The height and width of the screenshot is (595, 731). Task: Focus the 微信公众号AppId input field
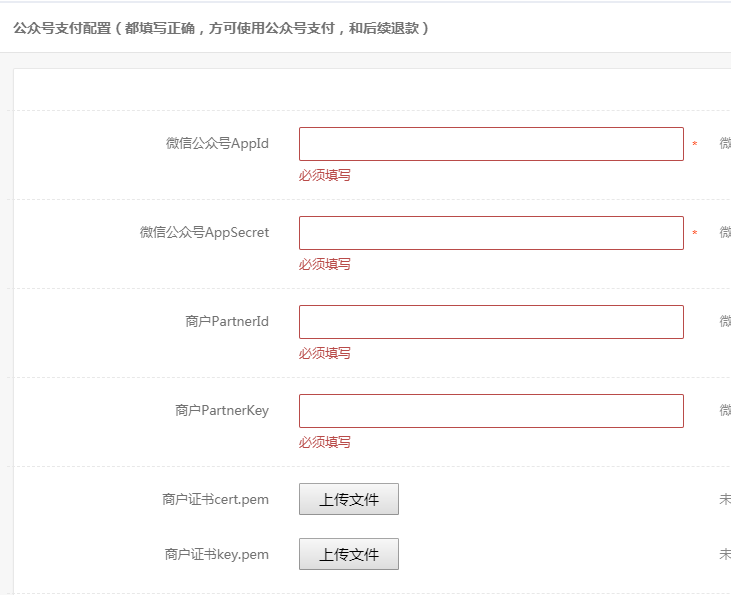pos(491,144)
